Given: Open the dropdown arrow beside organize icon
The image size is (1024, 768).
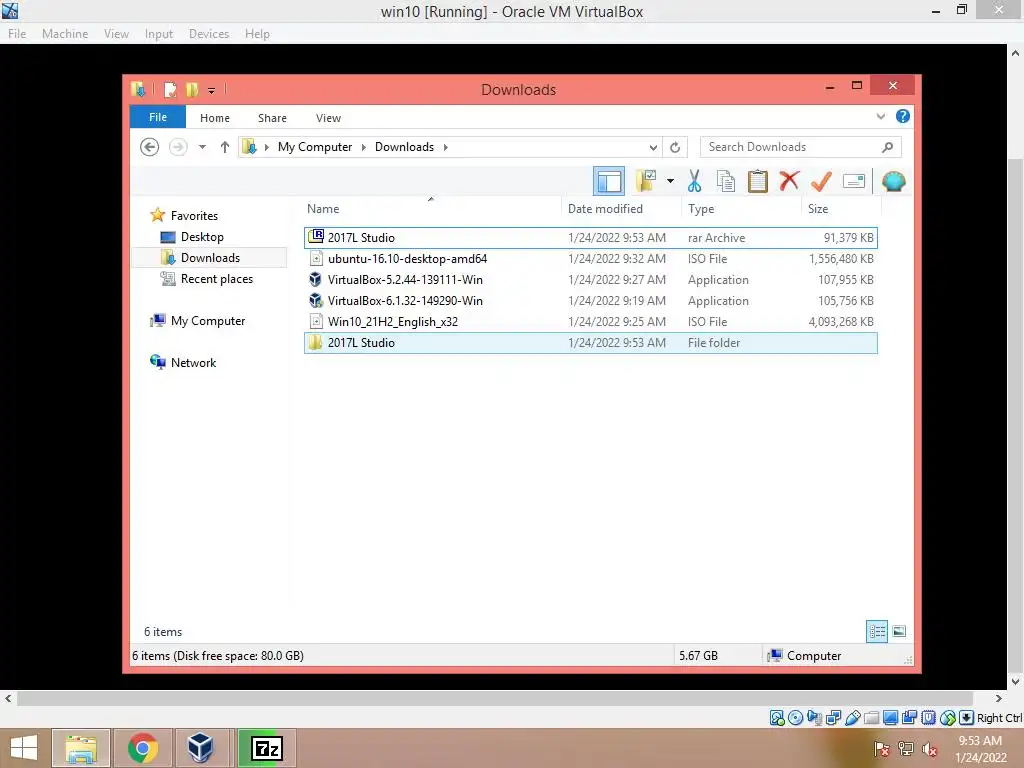Looking at the screenshot, I should [x=670, y=181].
